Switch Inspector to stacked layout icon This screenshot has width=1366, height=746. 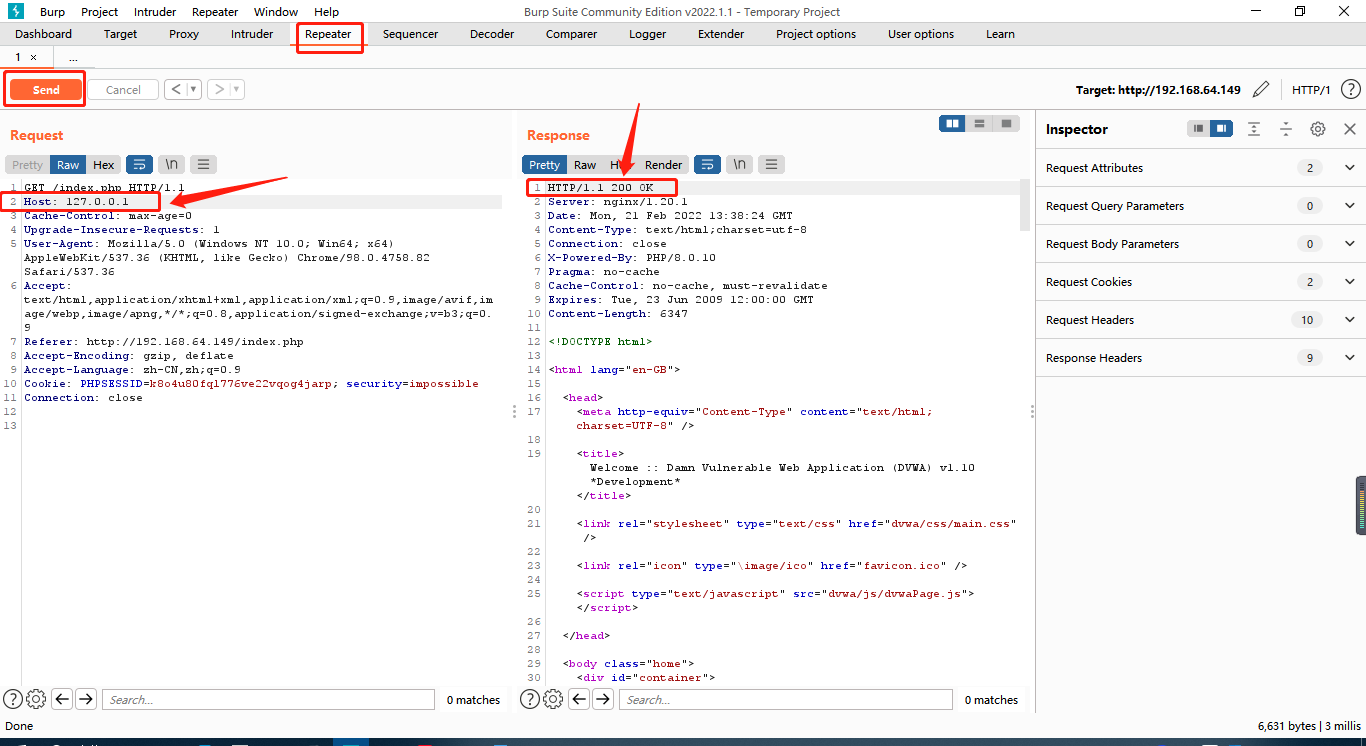[1198, 129]
